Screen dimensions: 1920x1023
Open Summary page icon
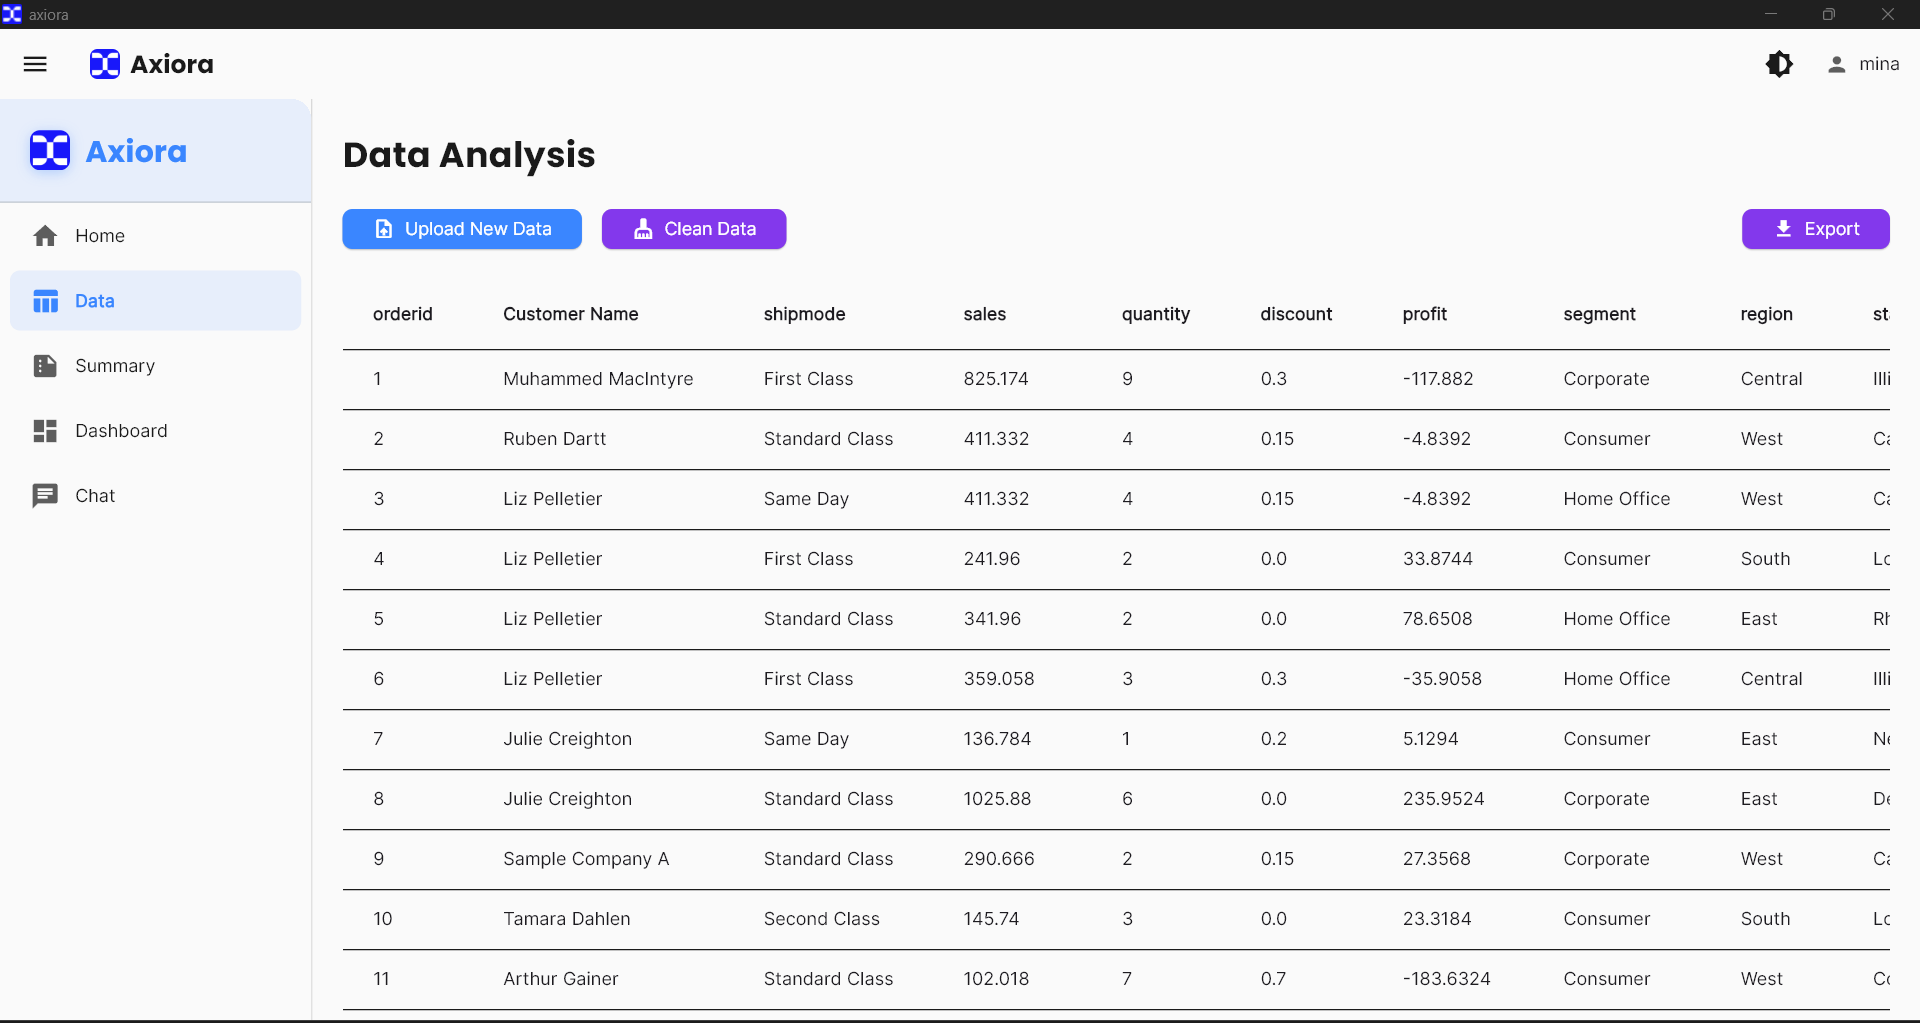point(45,366)
